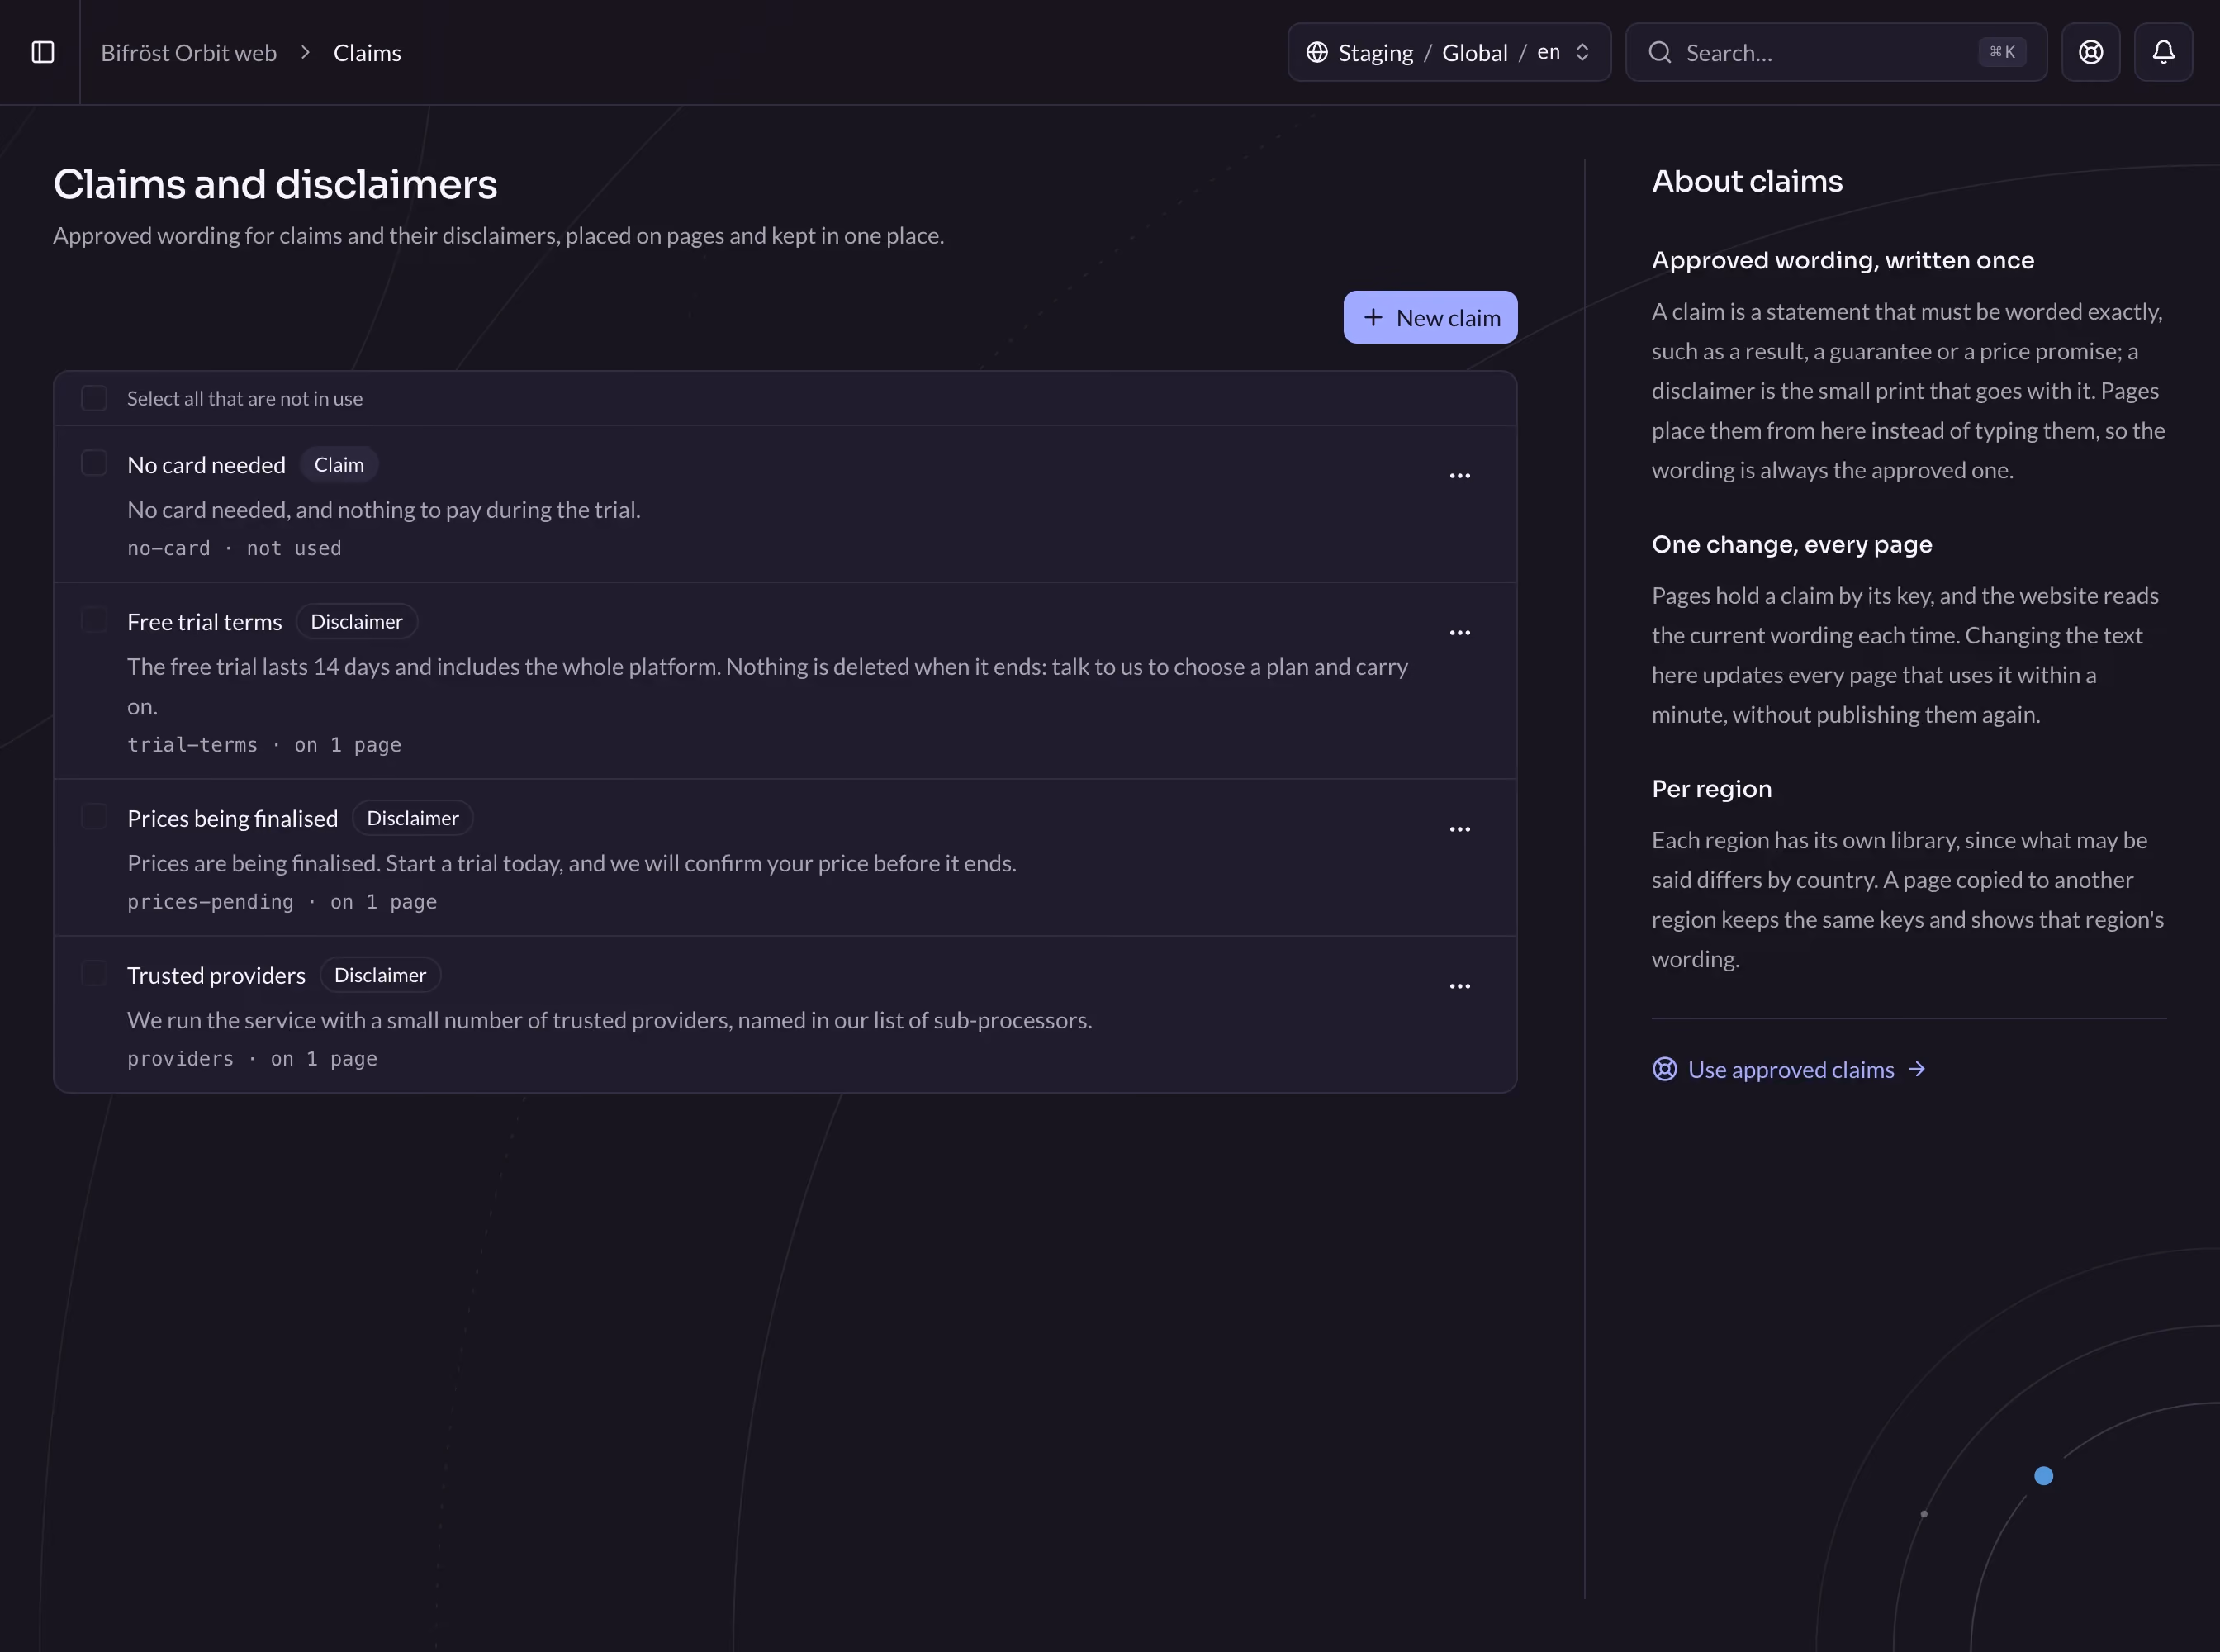Click the ⌘K shortcut badge
Viewport: 2220px width, 1652px height.
(2002, 52)
